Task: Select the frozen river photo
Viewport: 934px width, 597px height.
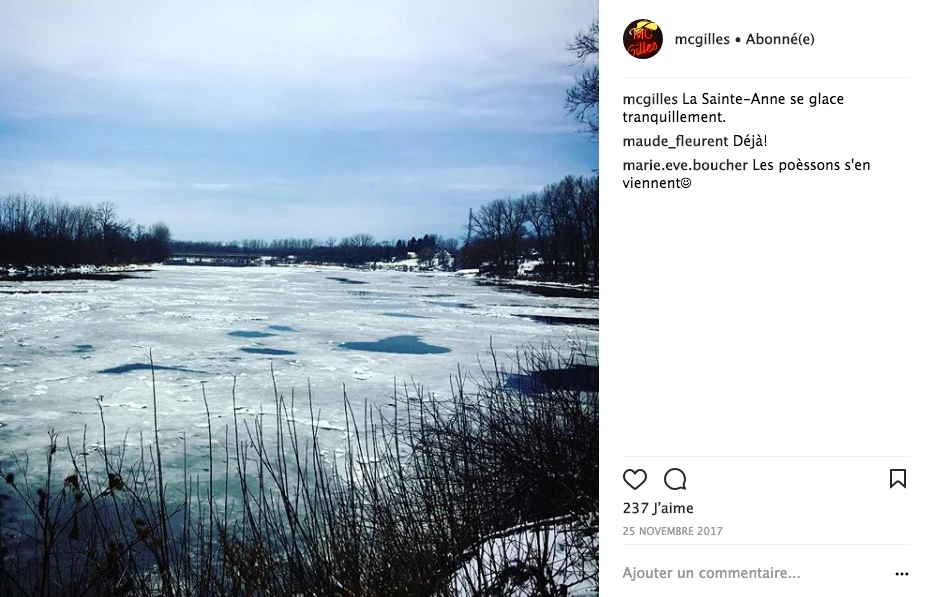Action: (x=299, y=298)
